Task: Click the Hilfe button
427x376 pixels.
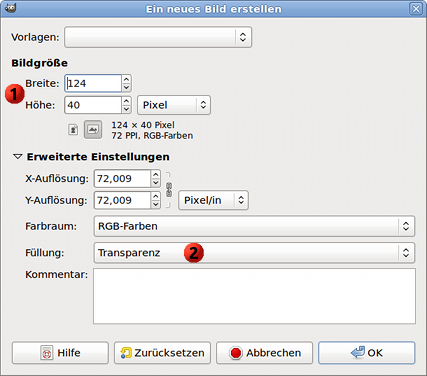Action: coord(60,353)
